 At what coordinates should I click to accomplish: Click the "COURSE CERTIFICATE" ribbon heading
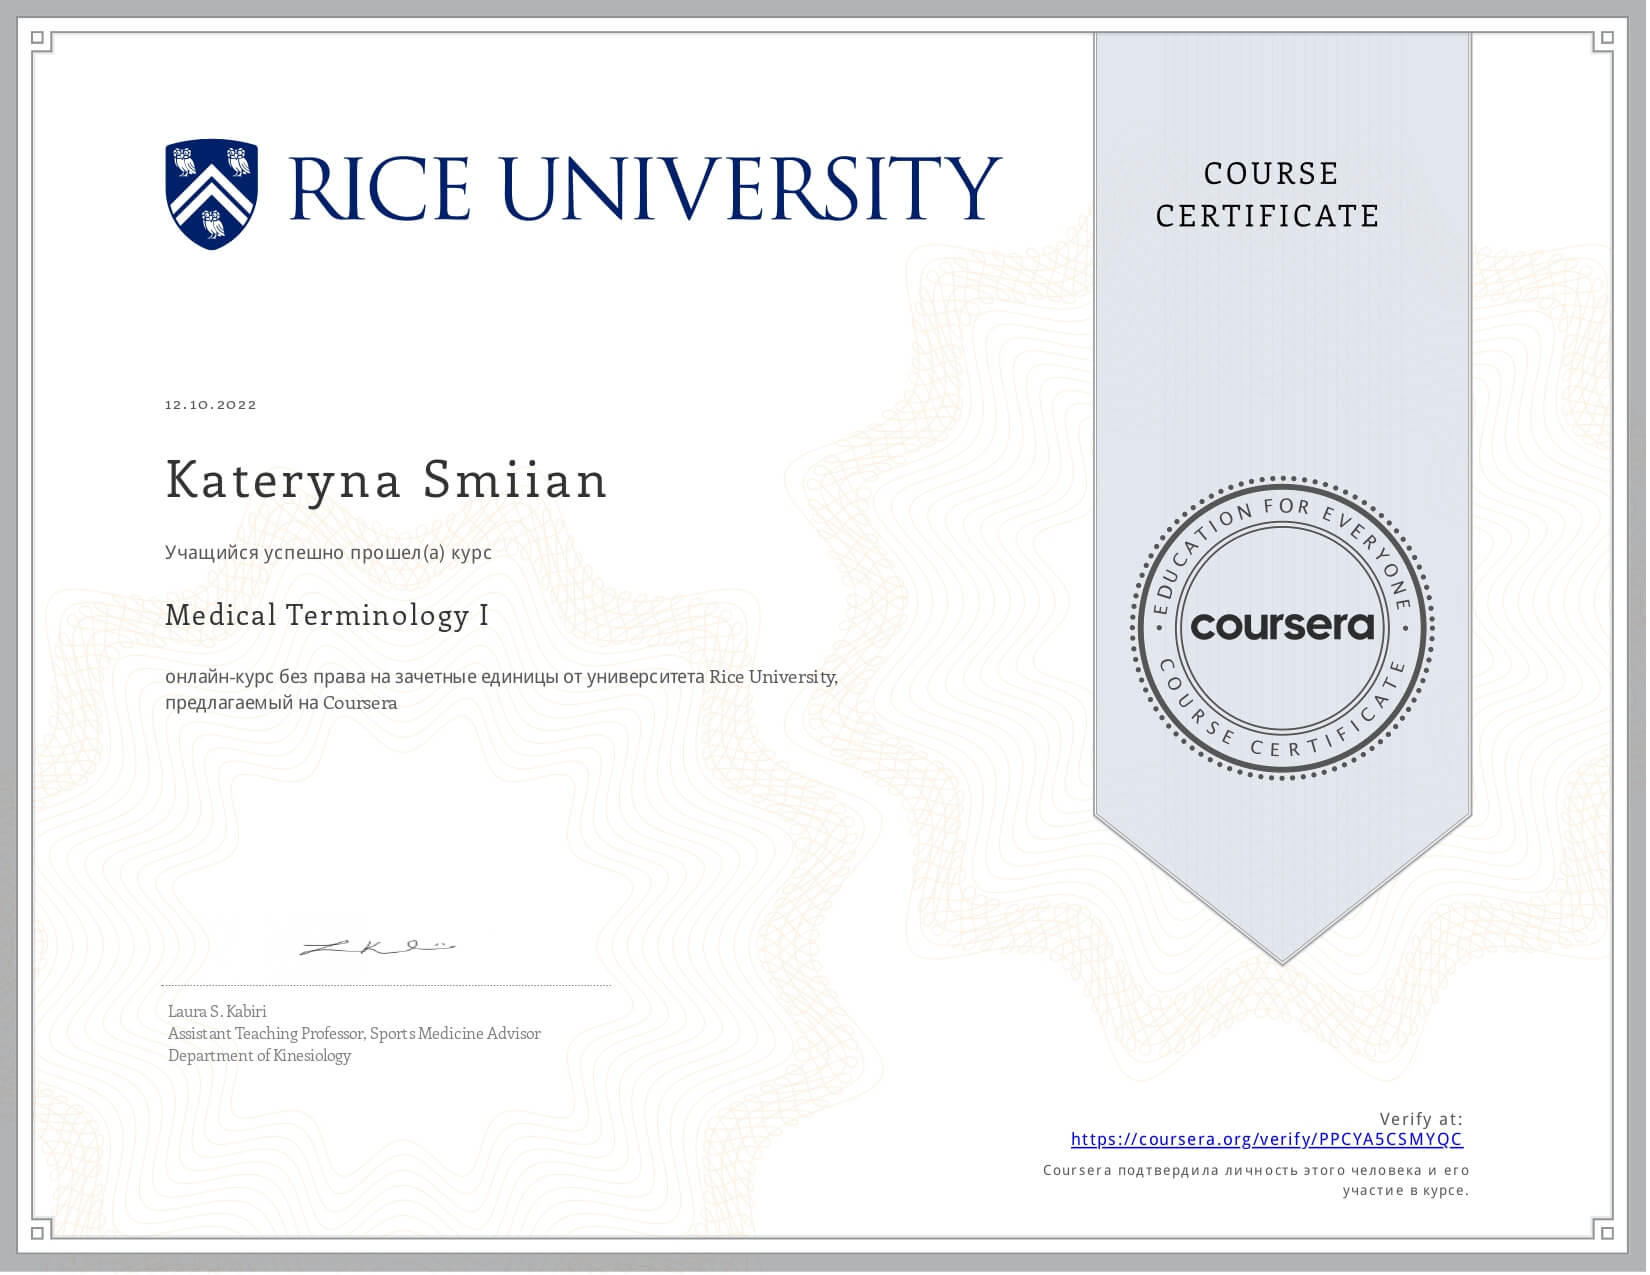pyautogui.click(x=1268, y=195)
